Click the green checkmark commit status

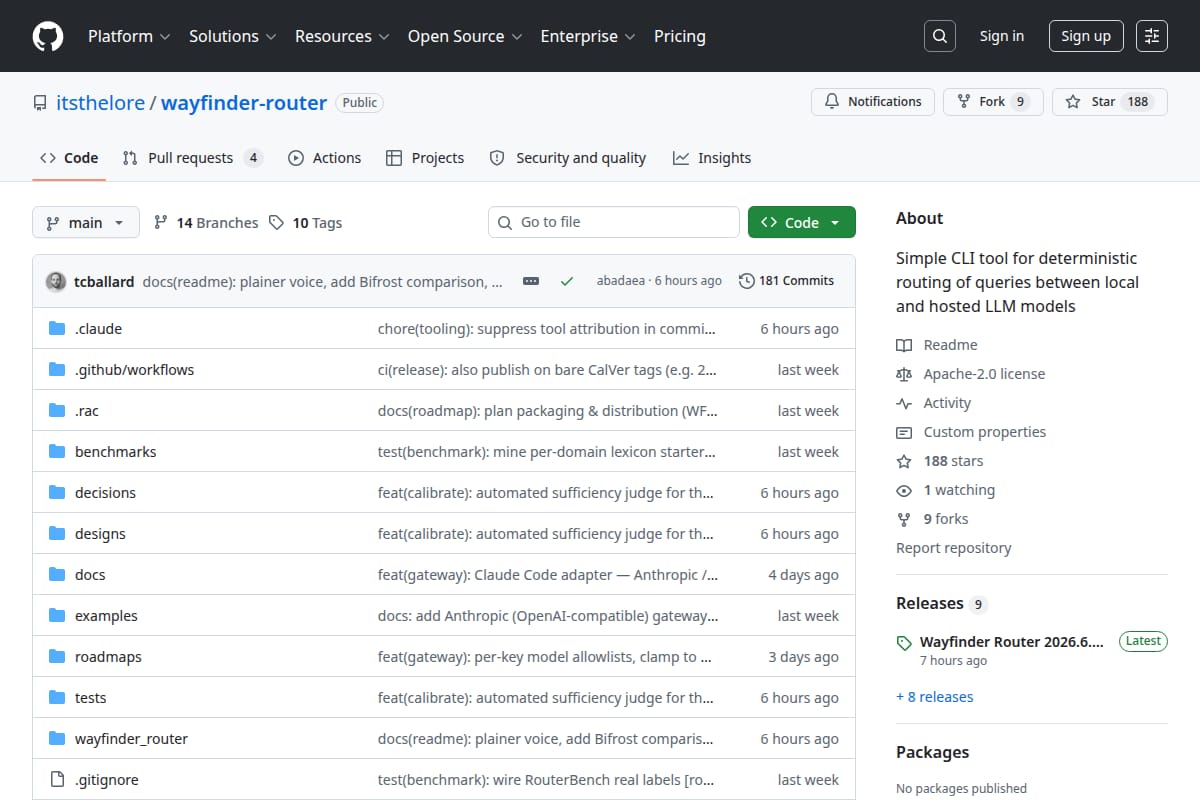(567, 282)
